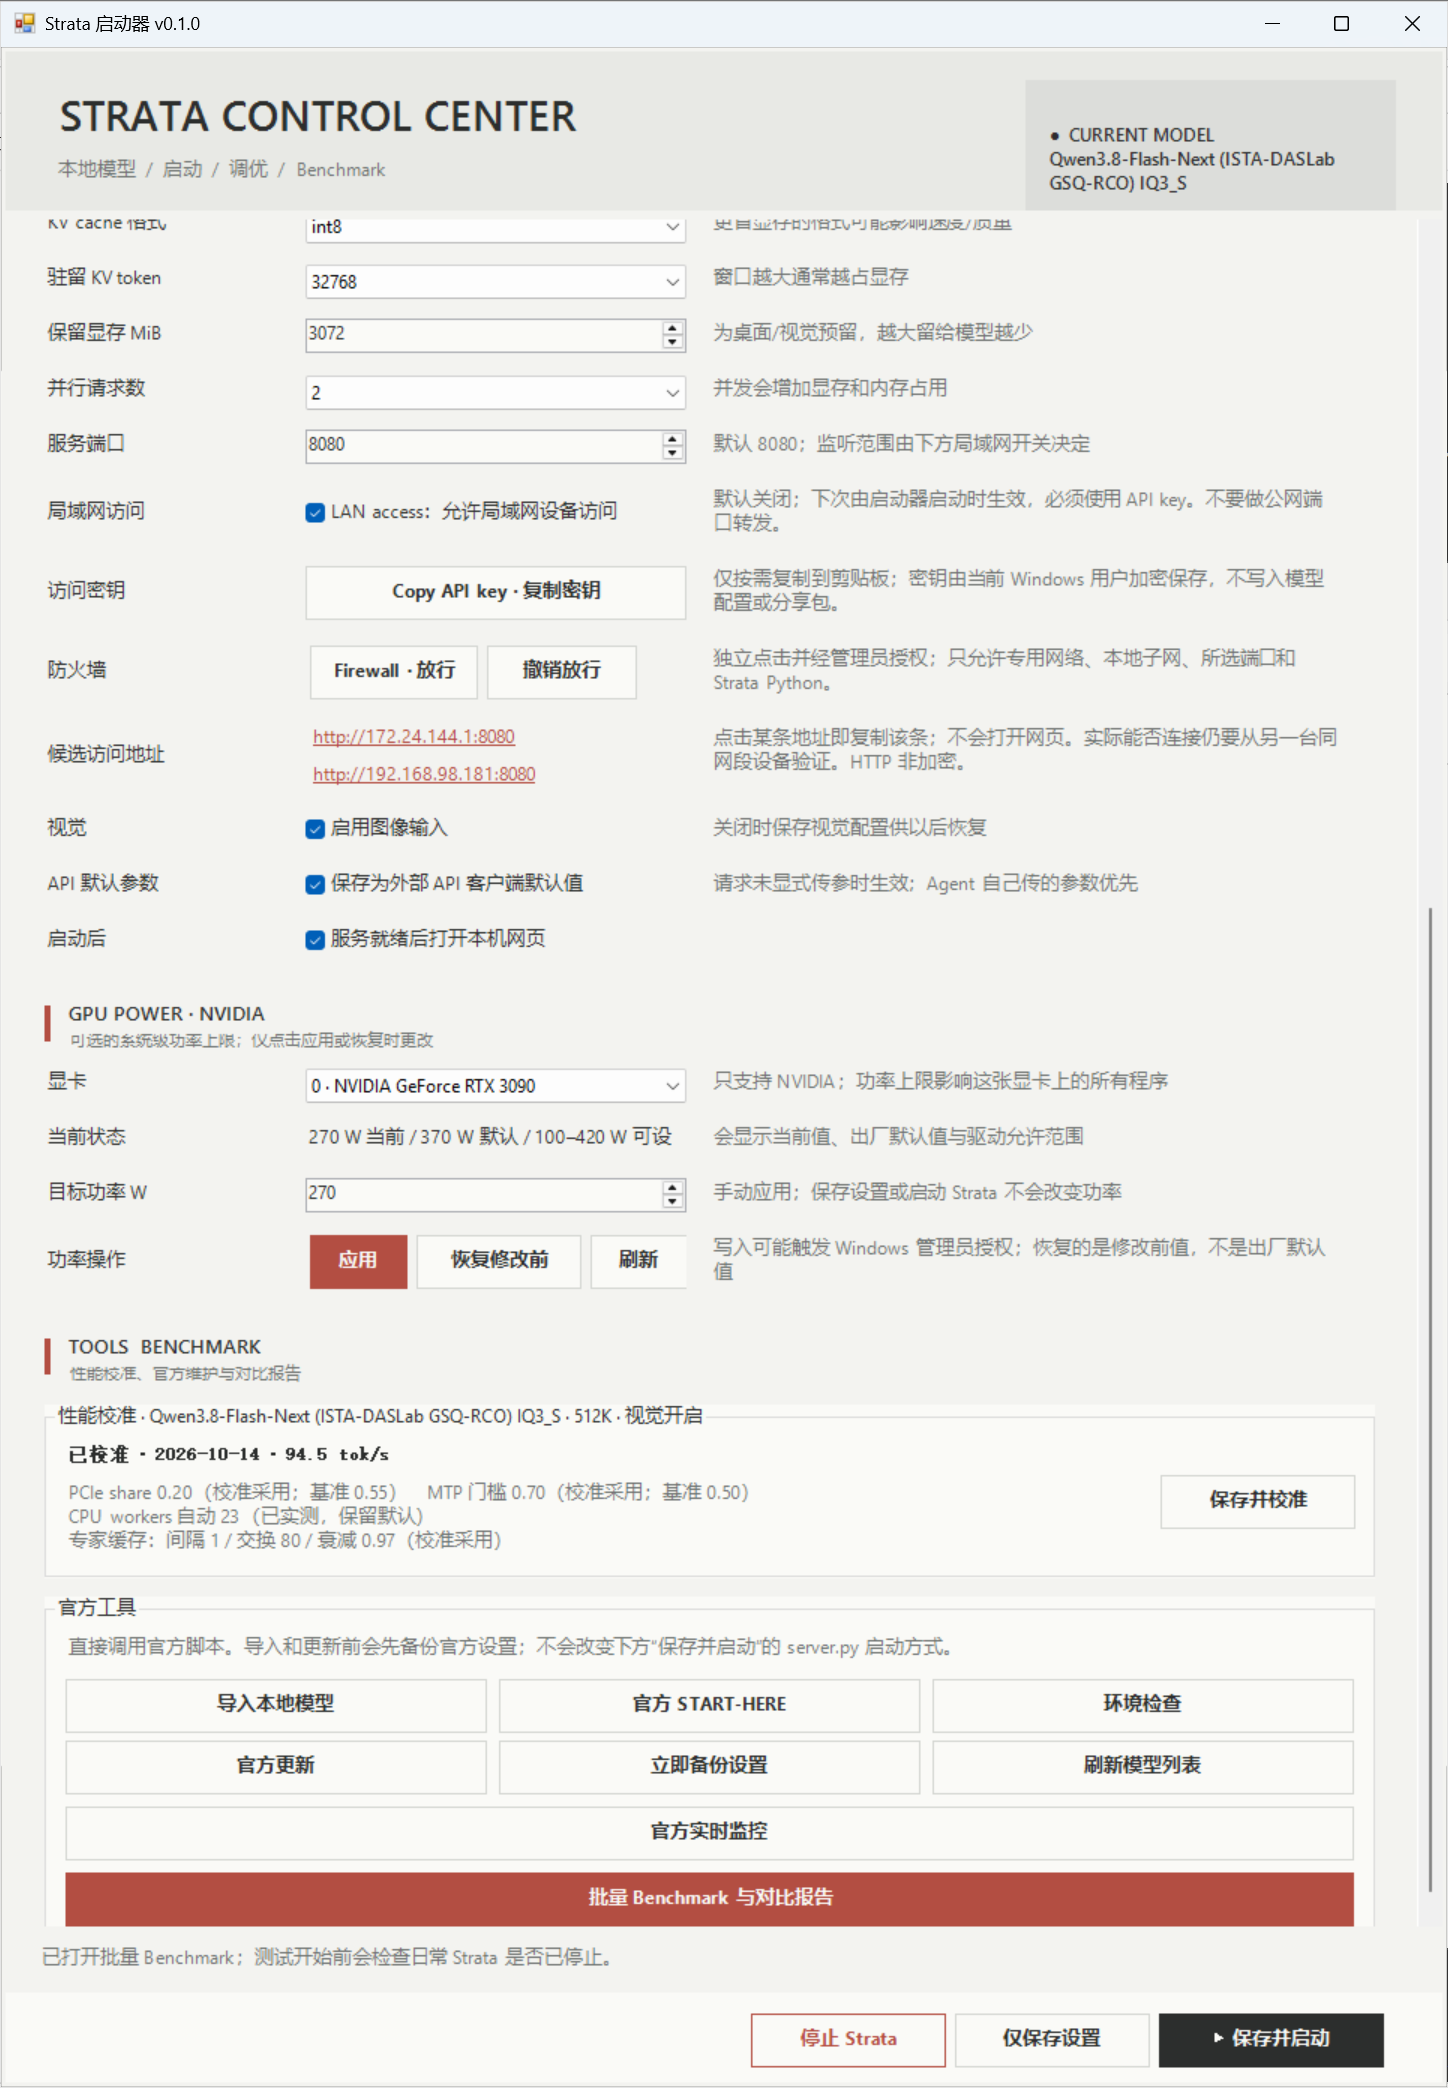Click the vertical scrollbar thumb
Viewport: 1448px width, 2088px height.
tap(1431, 1400)
